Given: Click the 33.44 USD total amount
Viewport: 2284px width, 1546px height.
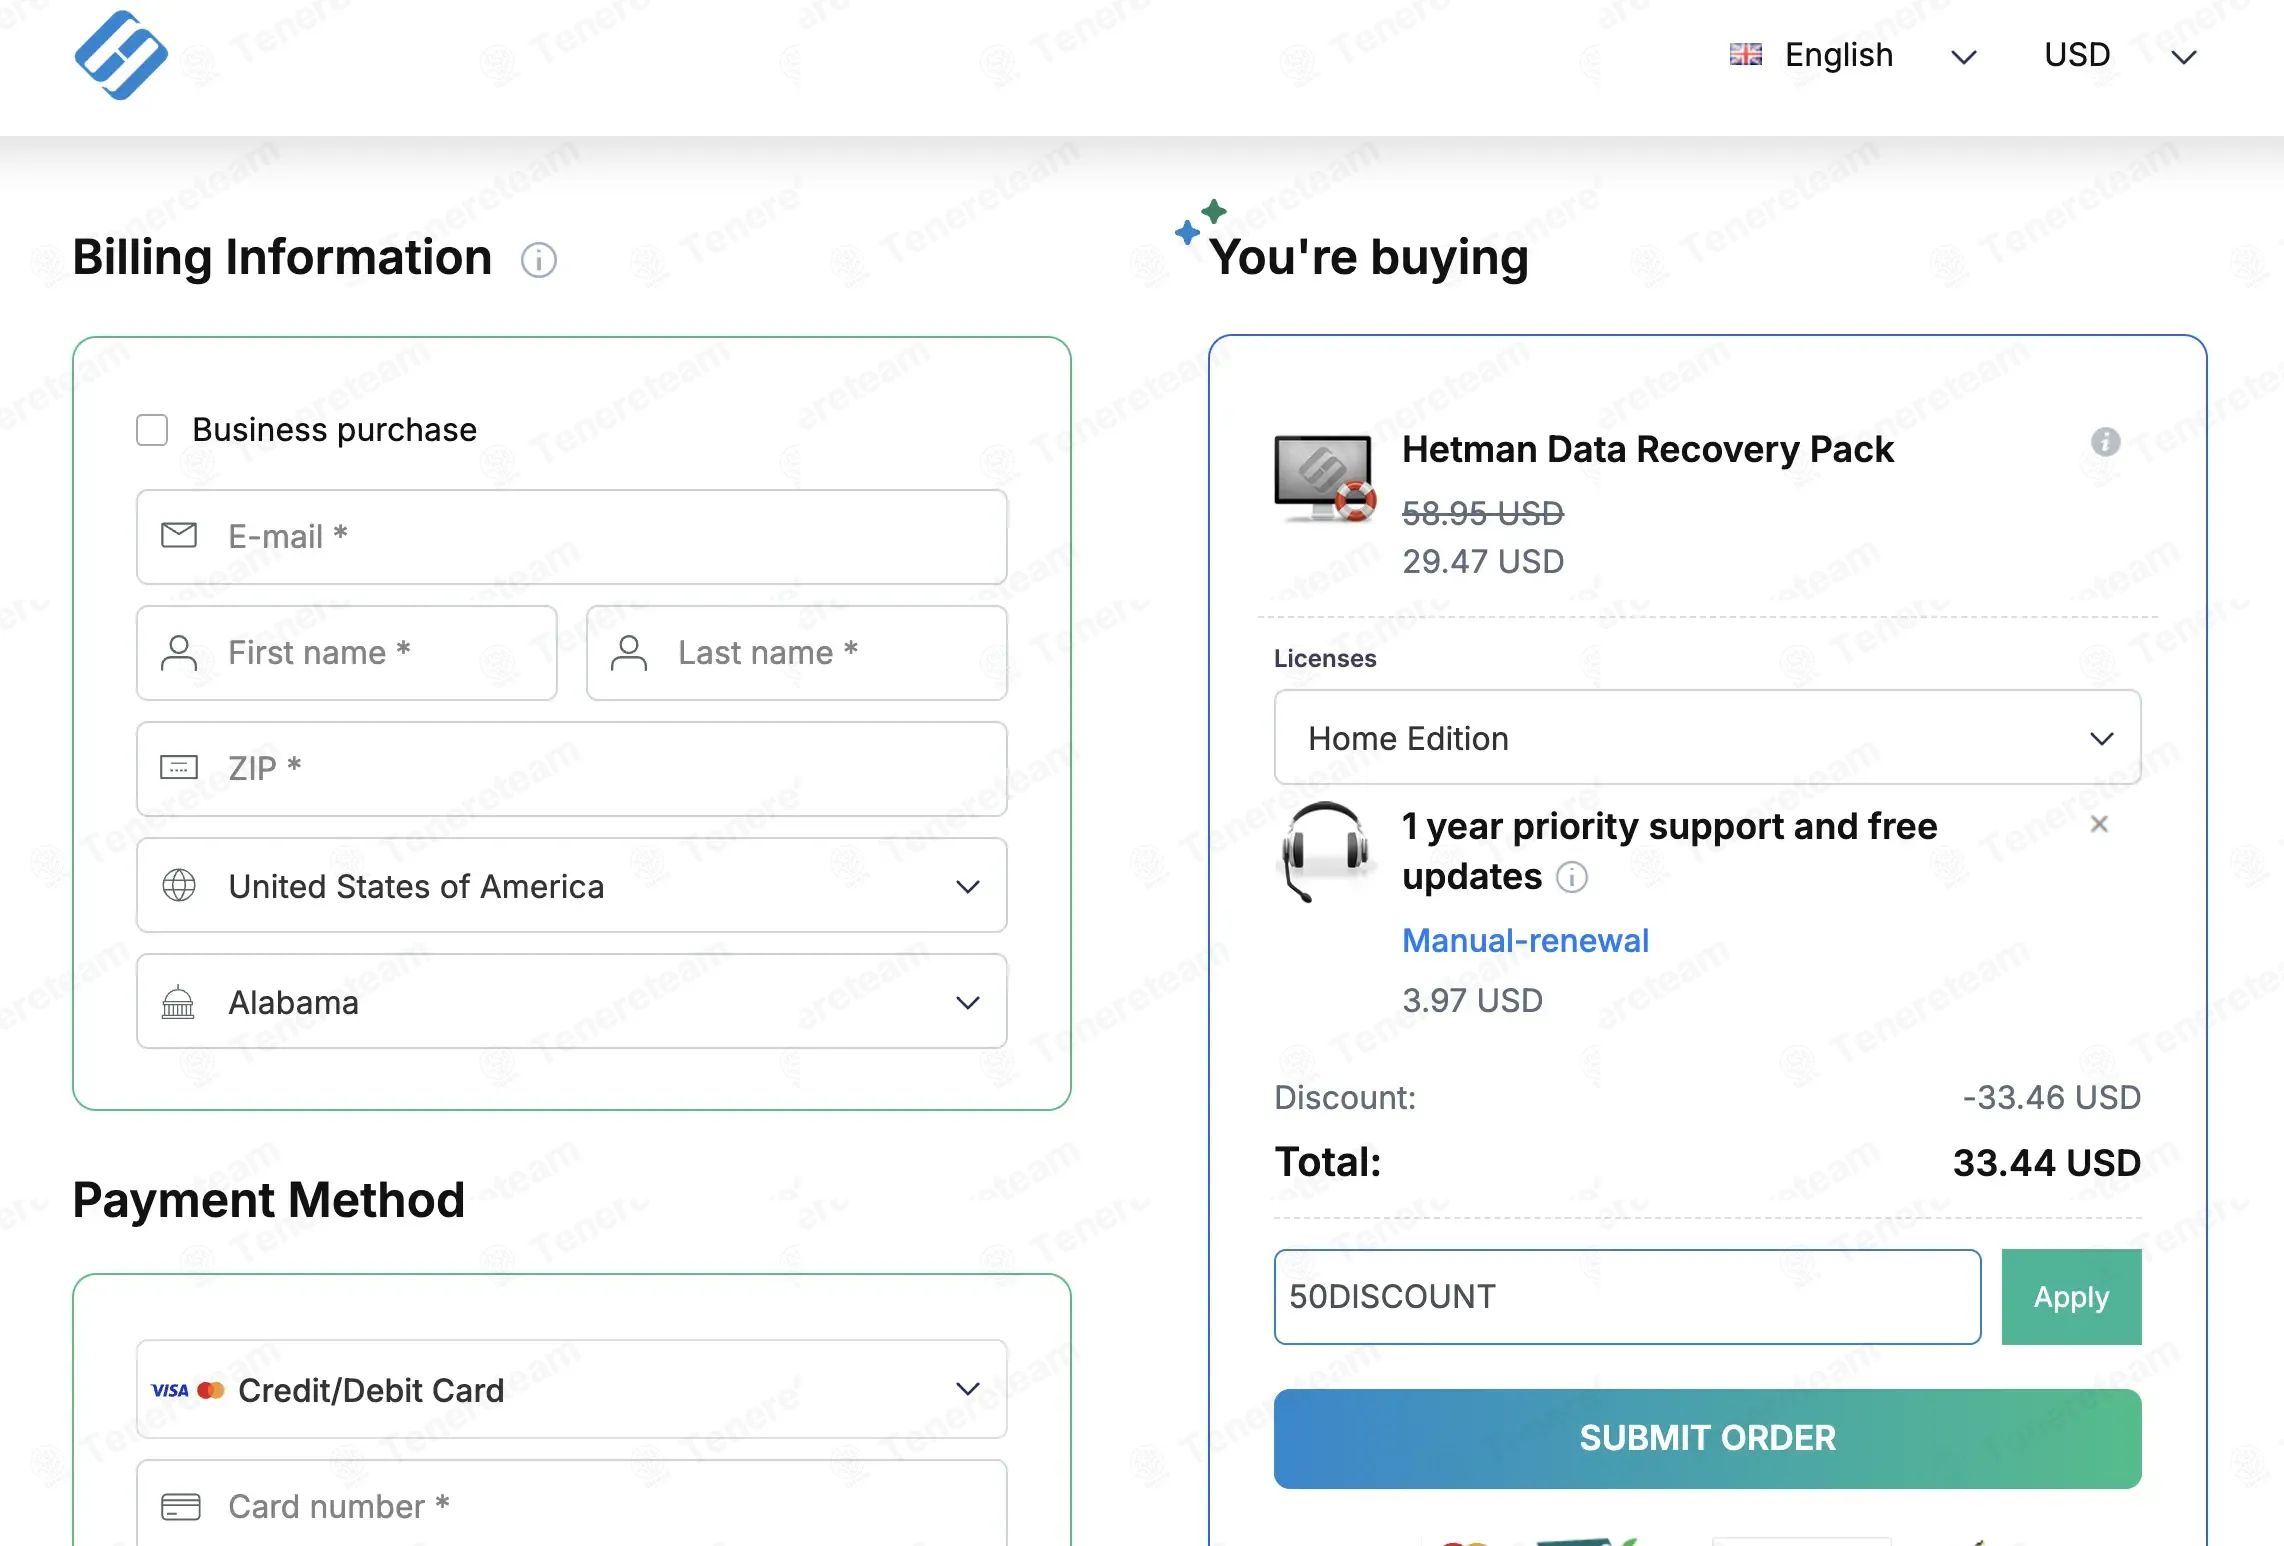Looking at the screenshot, I should coord(2046,1162).
